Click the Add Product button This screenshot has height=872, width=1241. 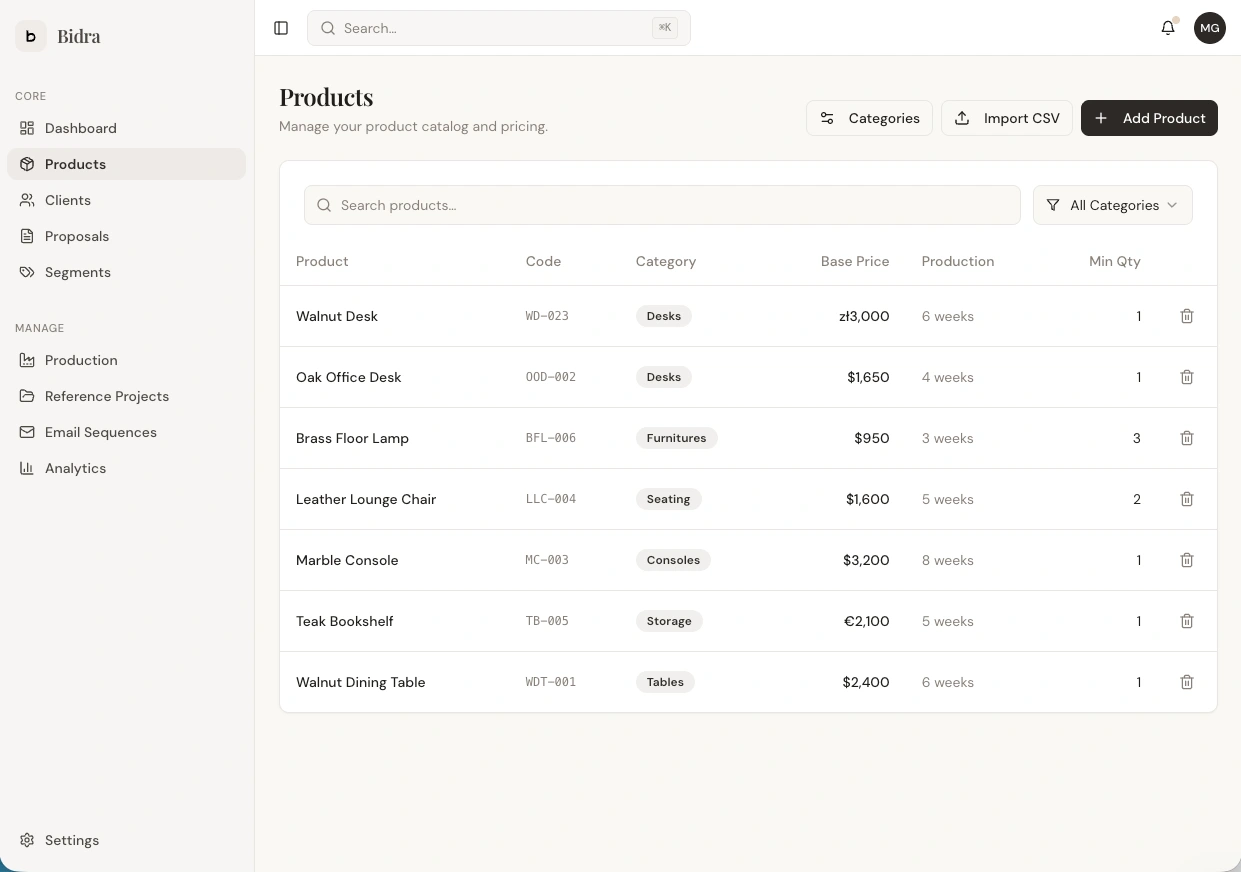pos(1149,118)
